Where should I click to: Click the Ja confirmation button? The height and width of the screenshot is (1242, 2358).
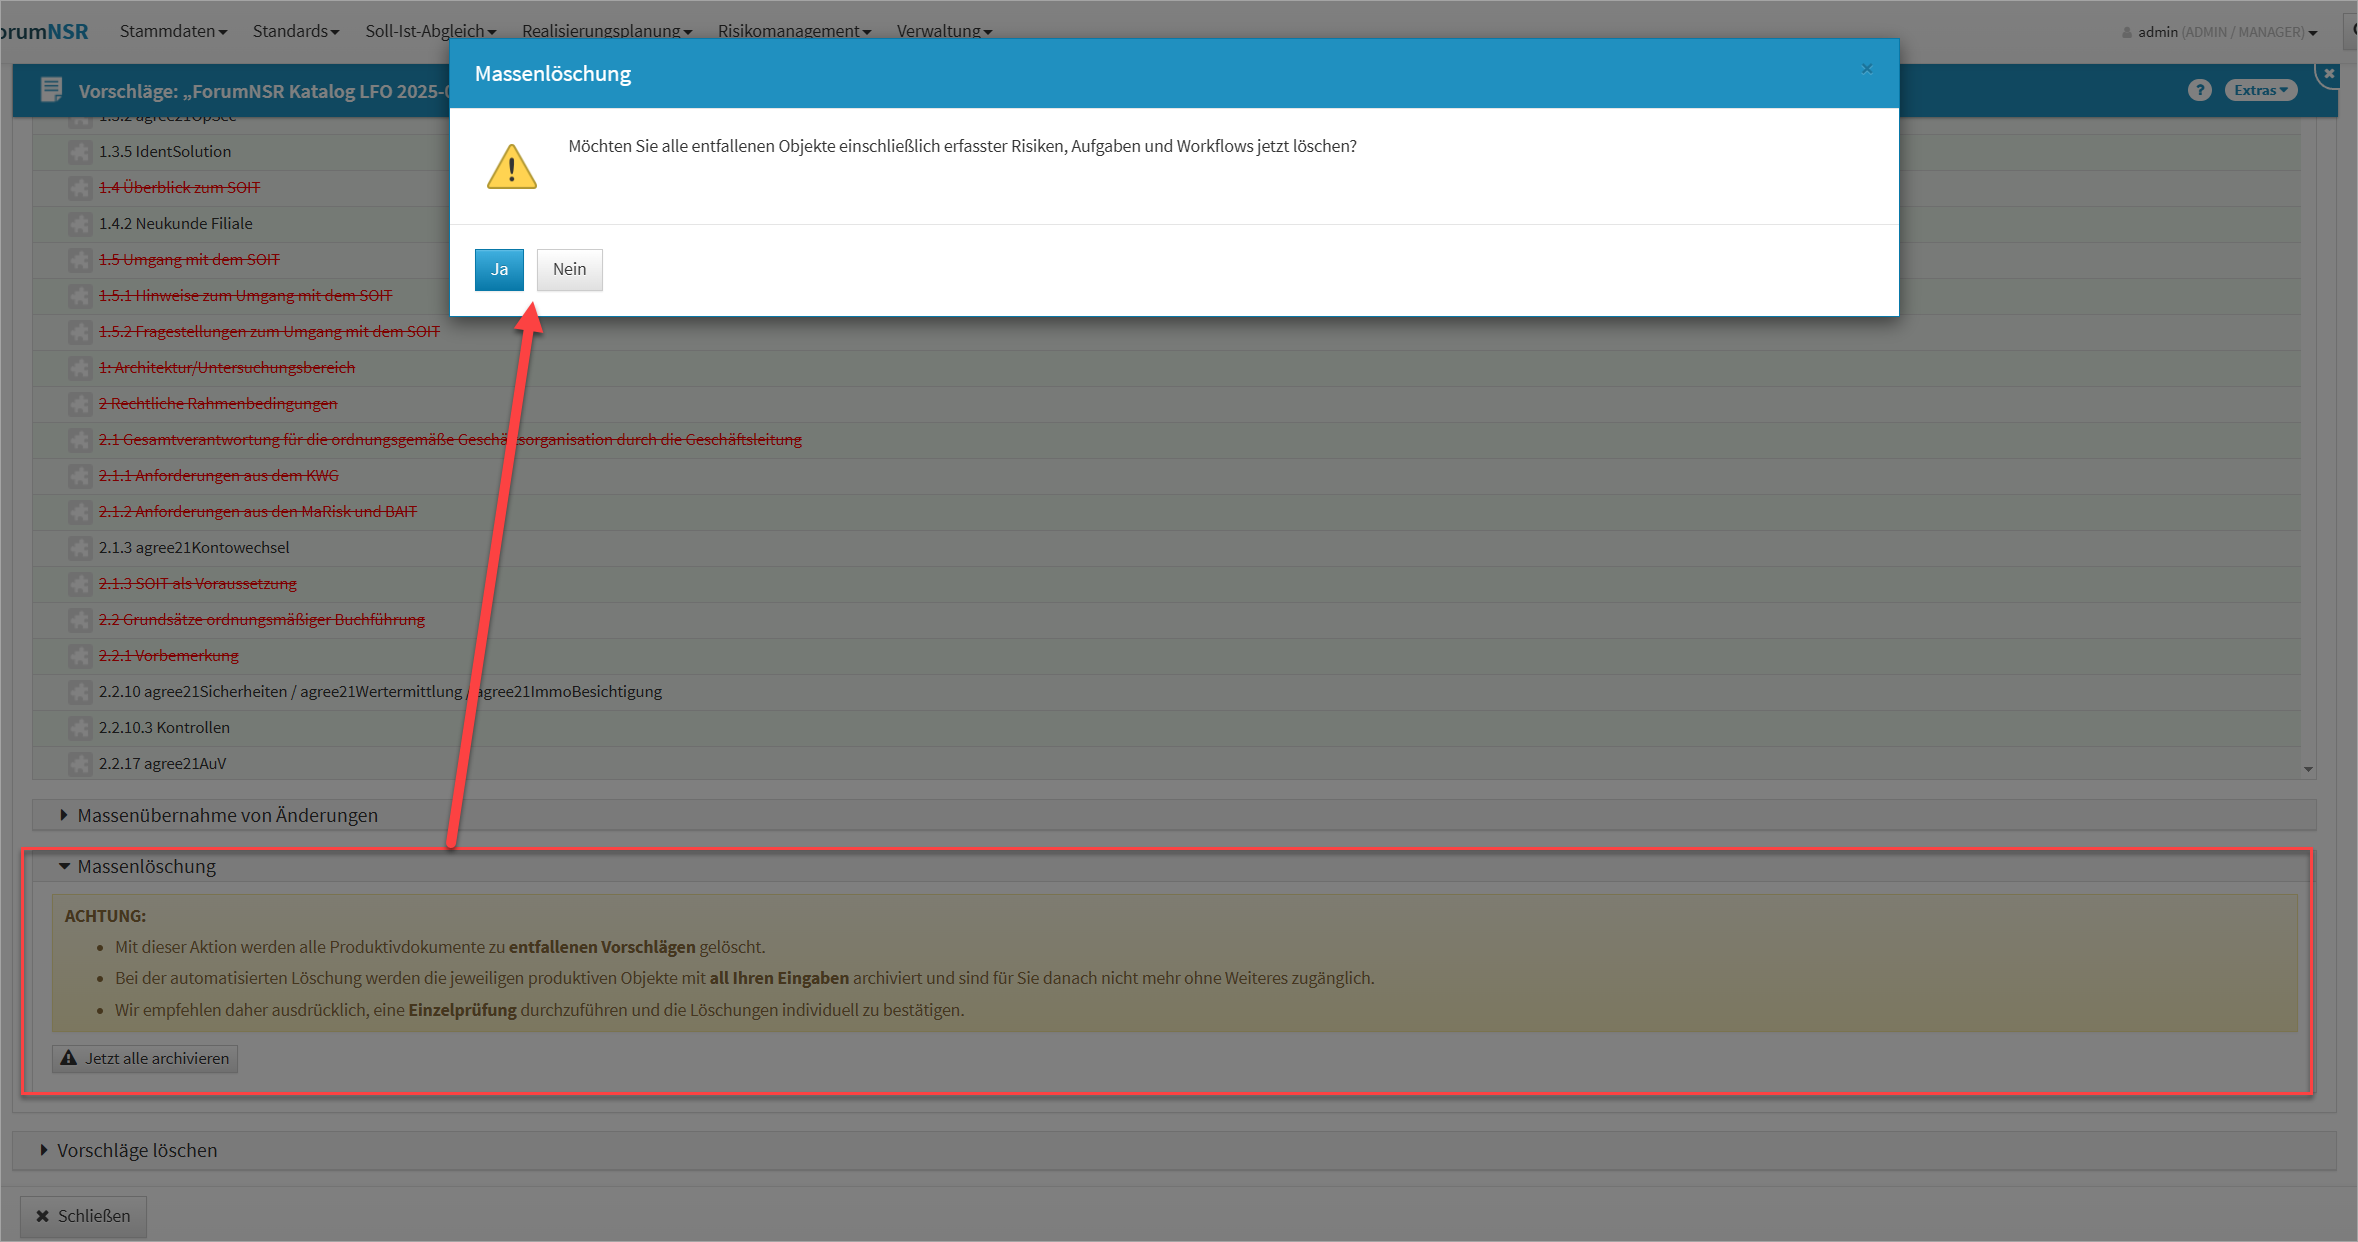(x=499, y=270)
